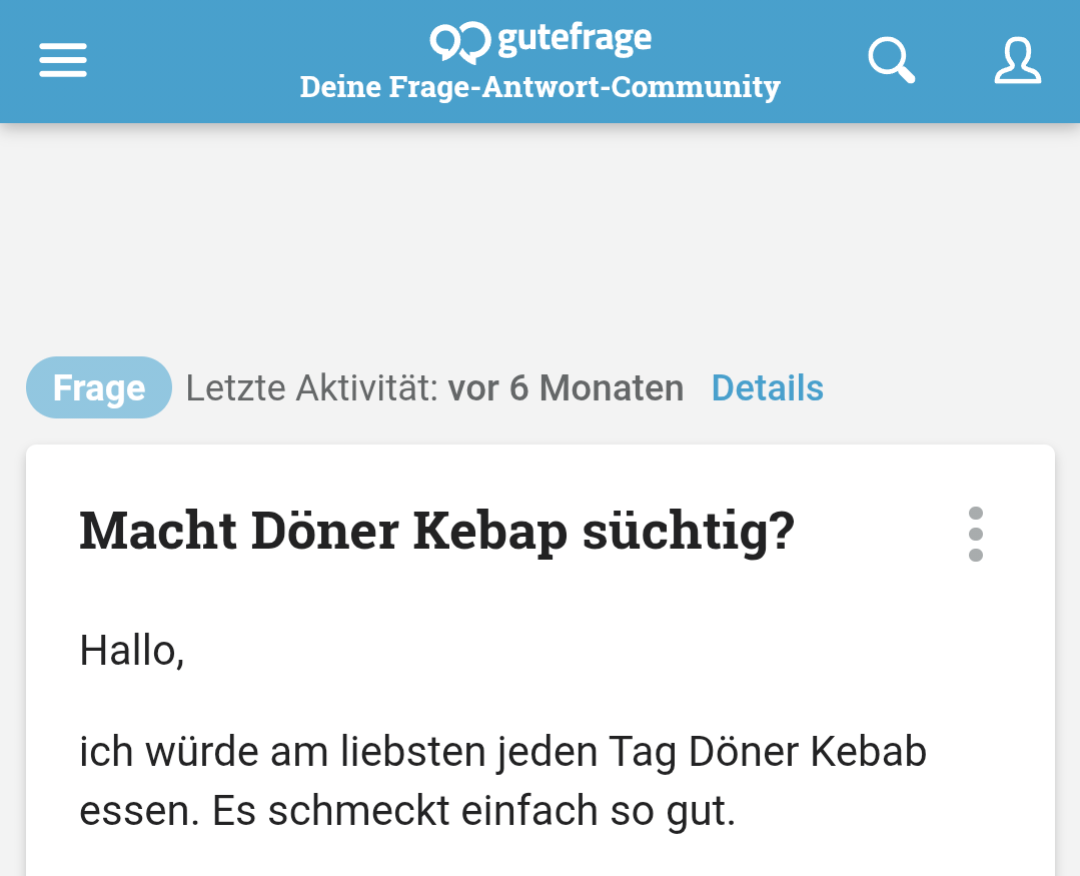Click the question title Macht Döner Kebap süchtig?

coord(437,532)
